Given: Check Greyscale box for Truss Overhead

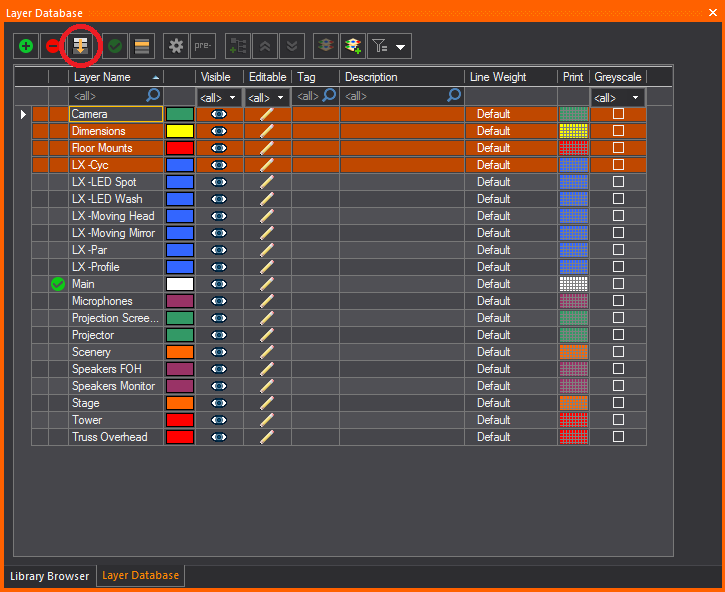Looking at the screenshot, I should click(x=618, y=437).
